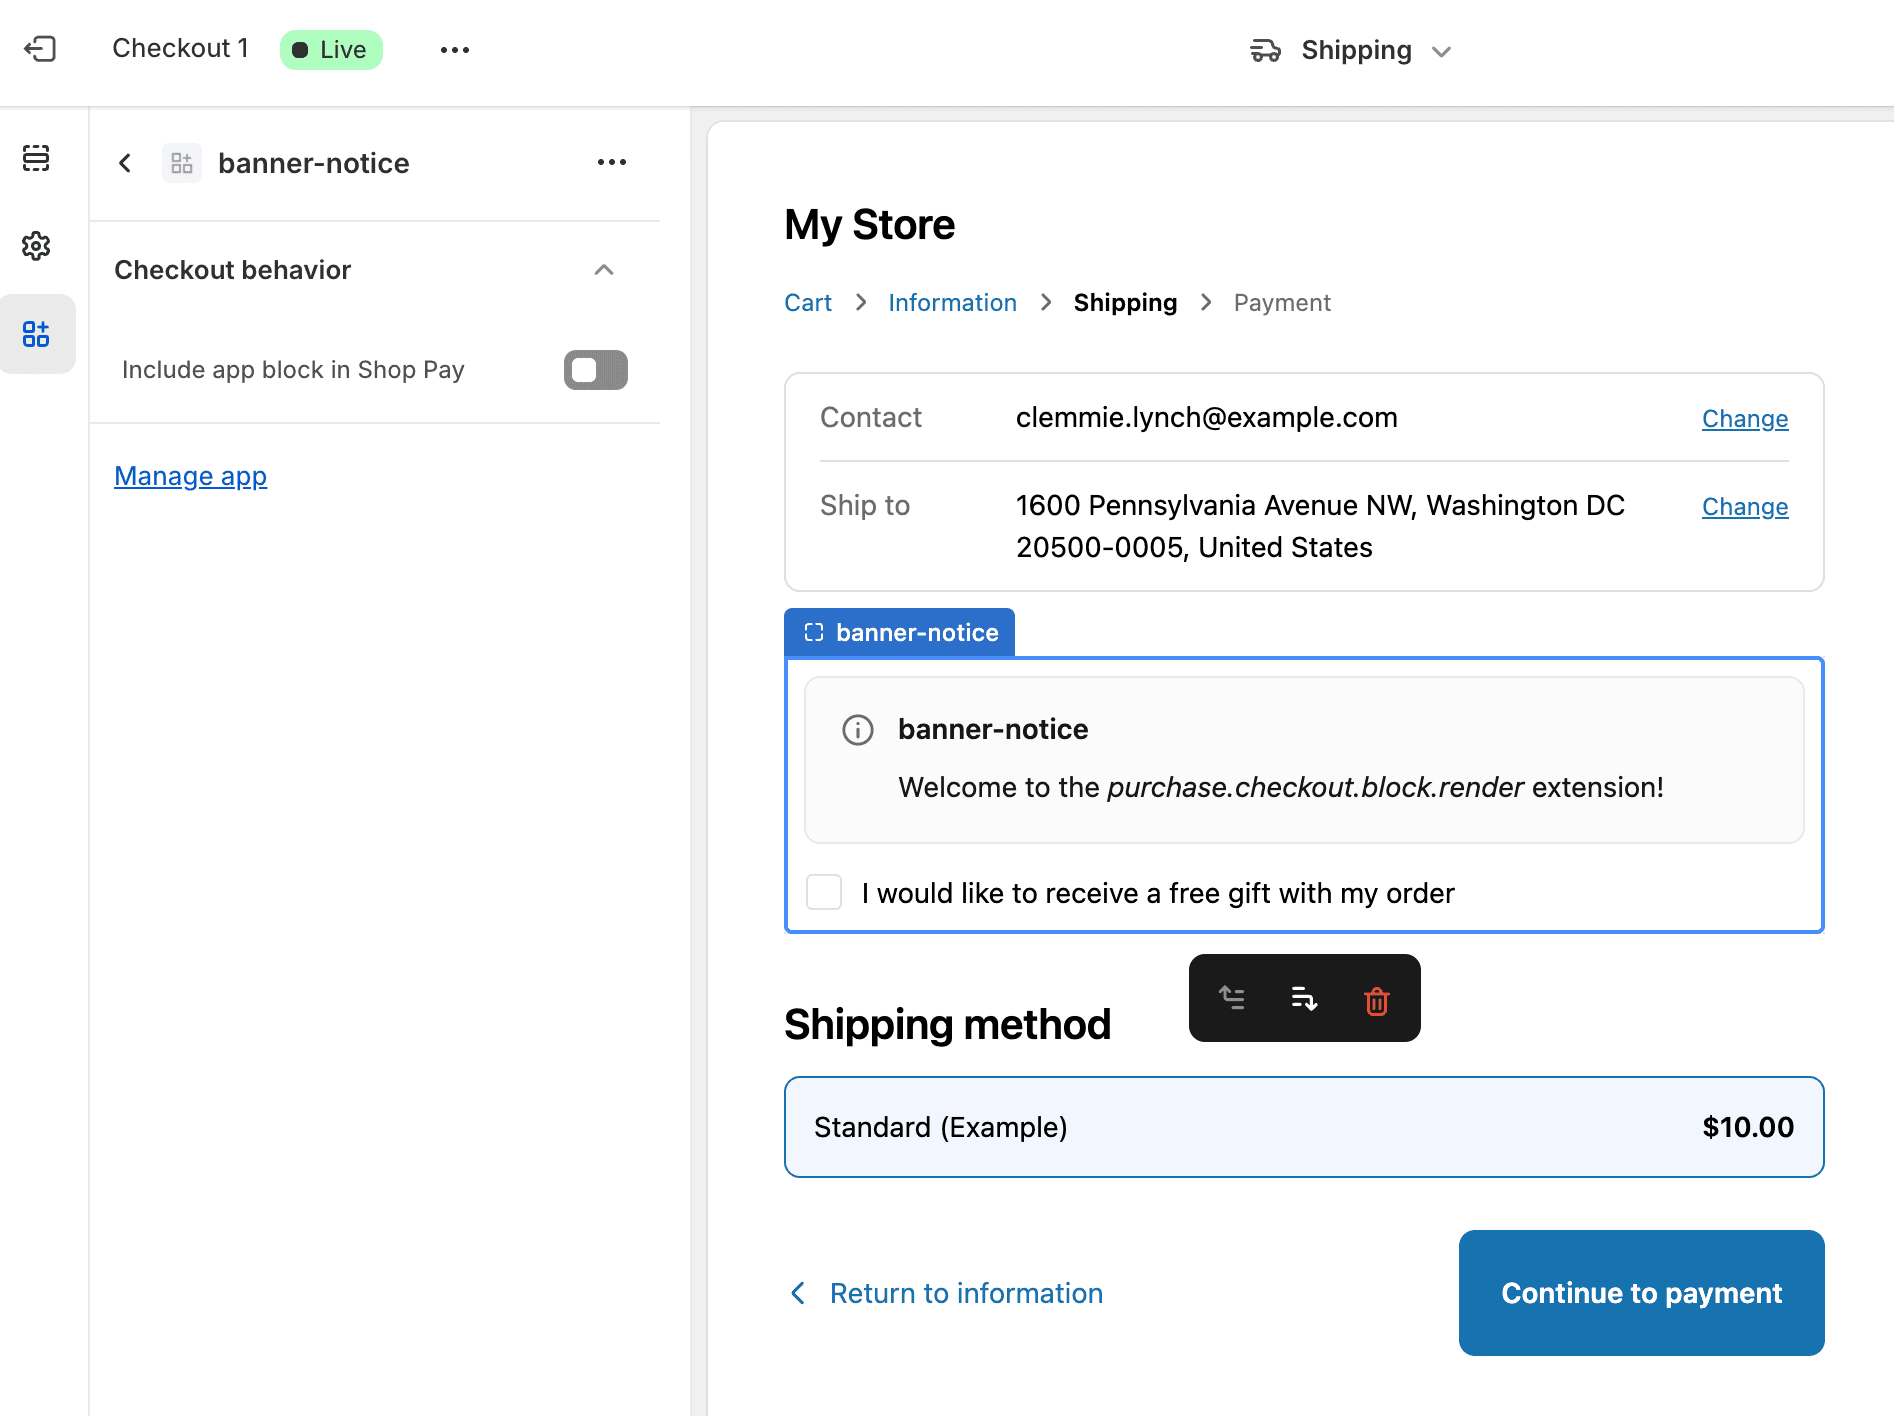The height and width of the screenshot is (1416, 1894).
Task: Open more actions for Checkout 1
Action: coord(454,50)
